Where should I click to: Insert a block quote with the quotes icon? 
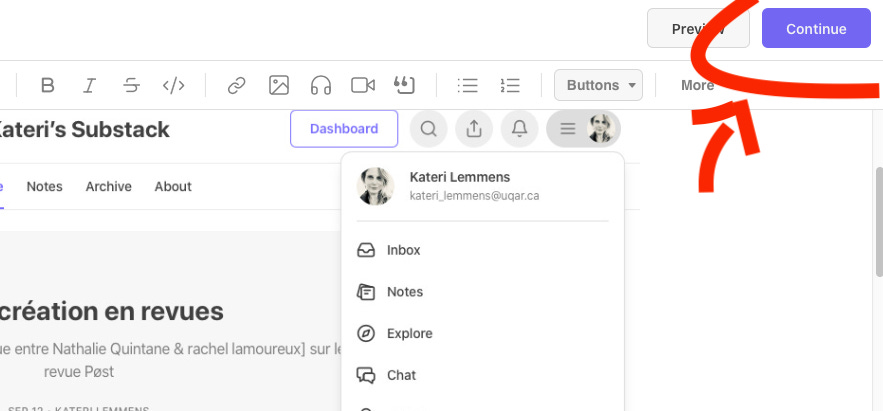point(404,86)
